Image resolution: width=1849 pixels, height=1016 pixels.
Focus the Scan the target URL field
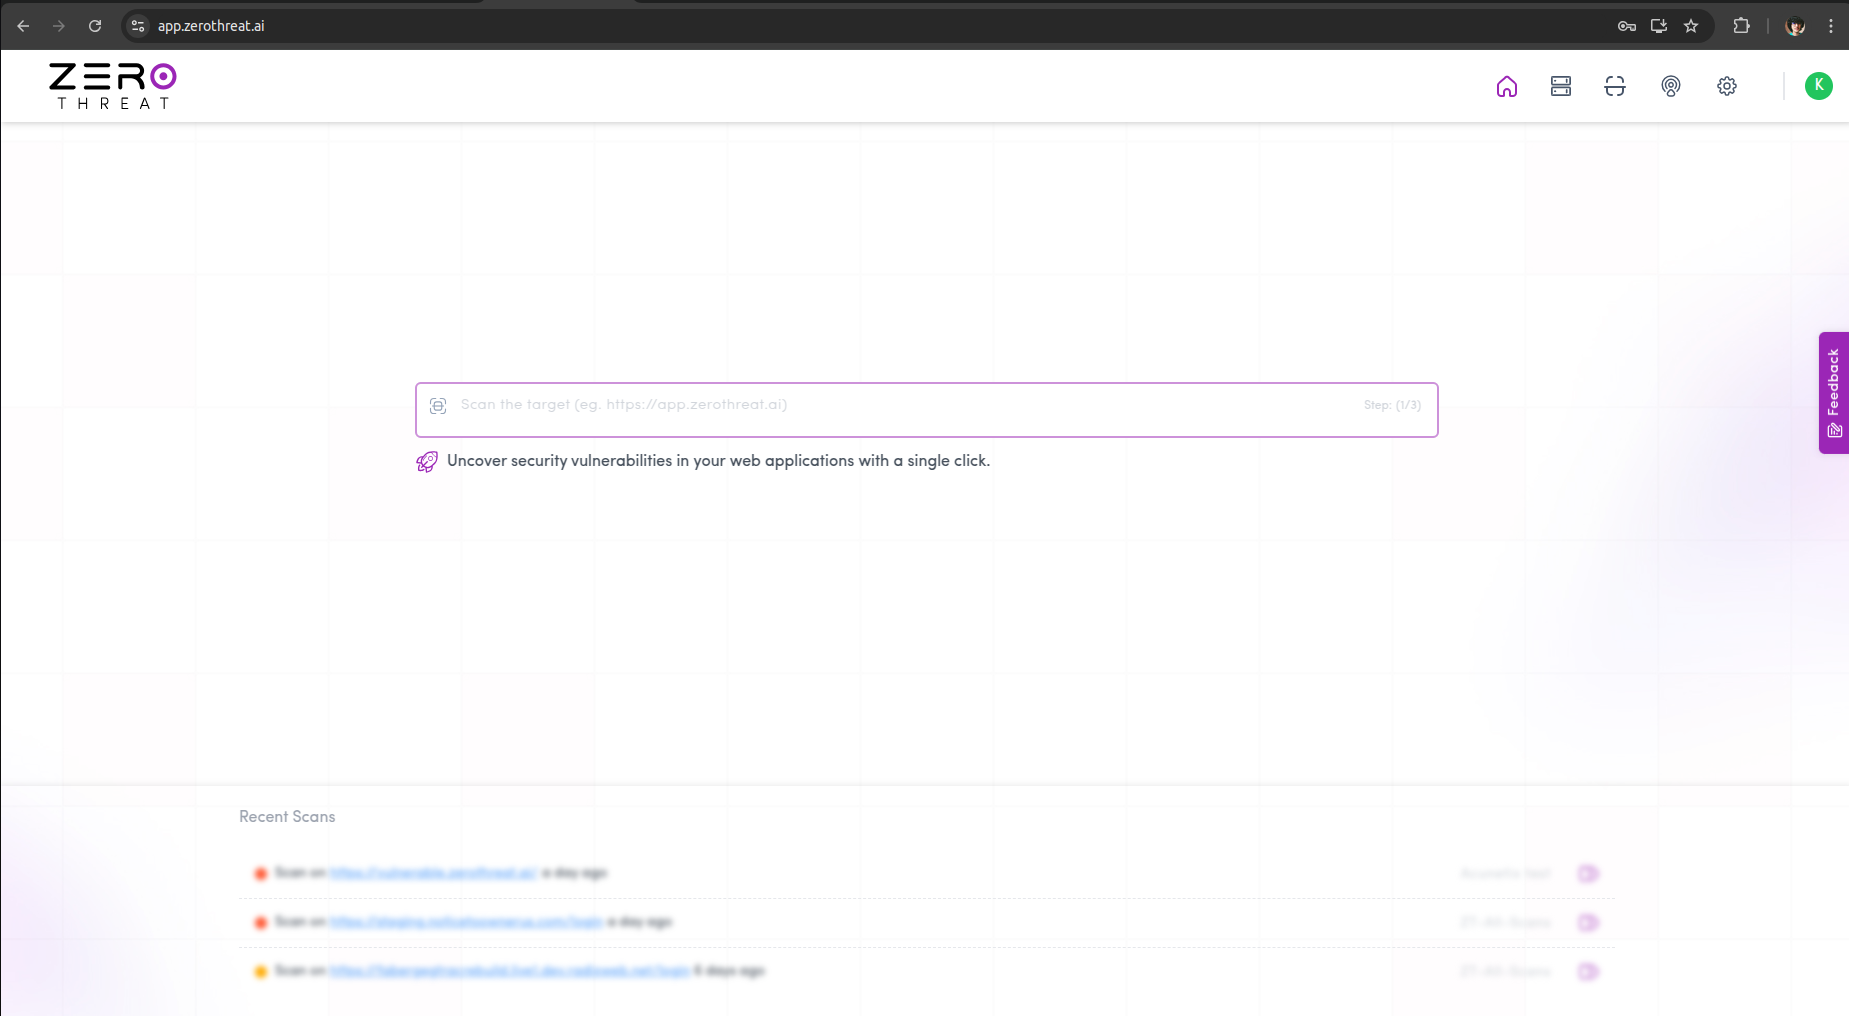click(926, 410)
